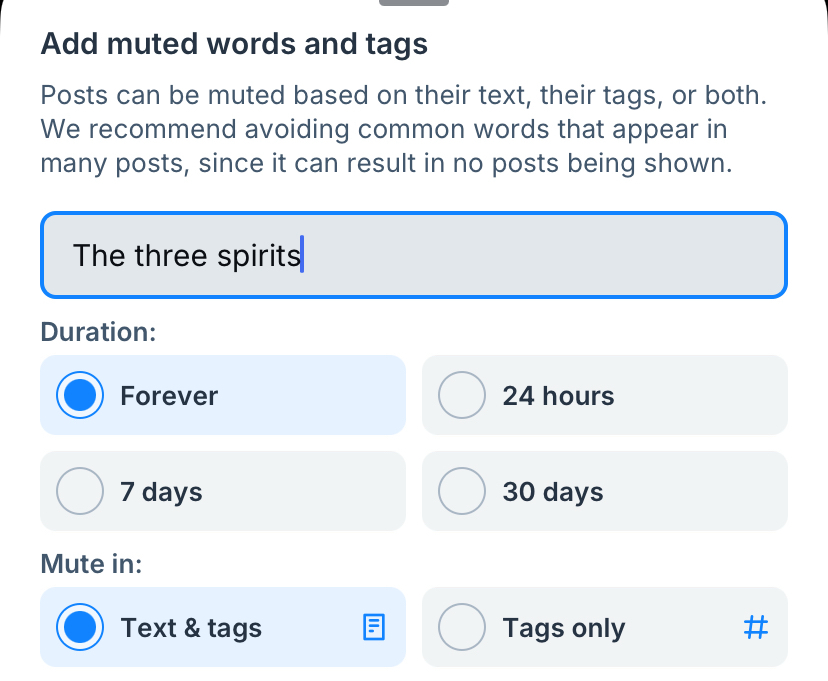
Task: Enable the 30 days radio circle
Action: click(x=462, y=492)
